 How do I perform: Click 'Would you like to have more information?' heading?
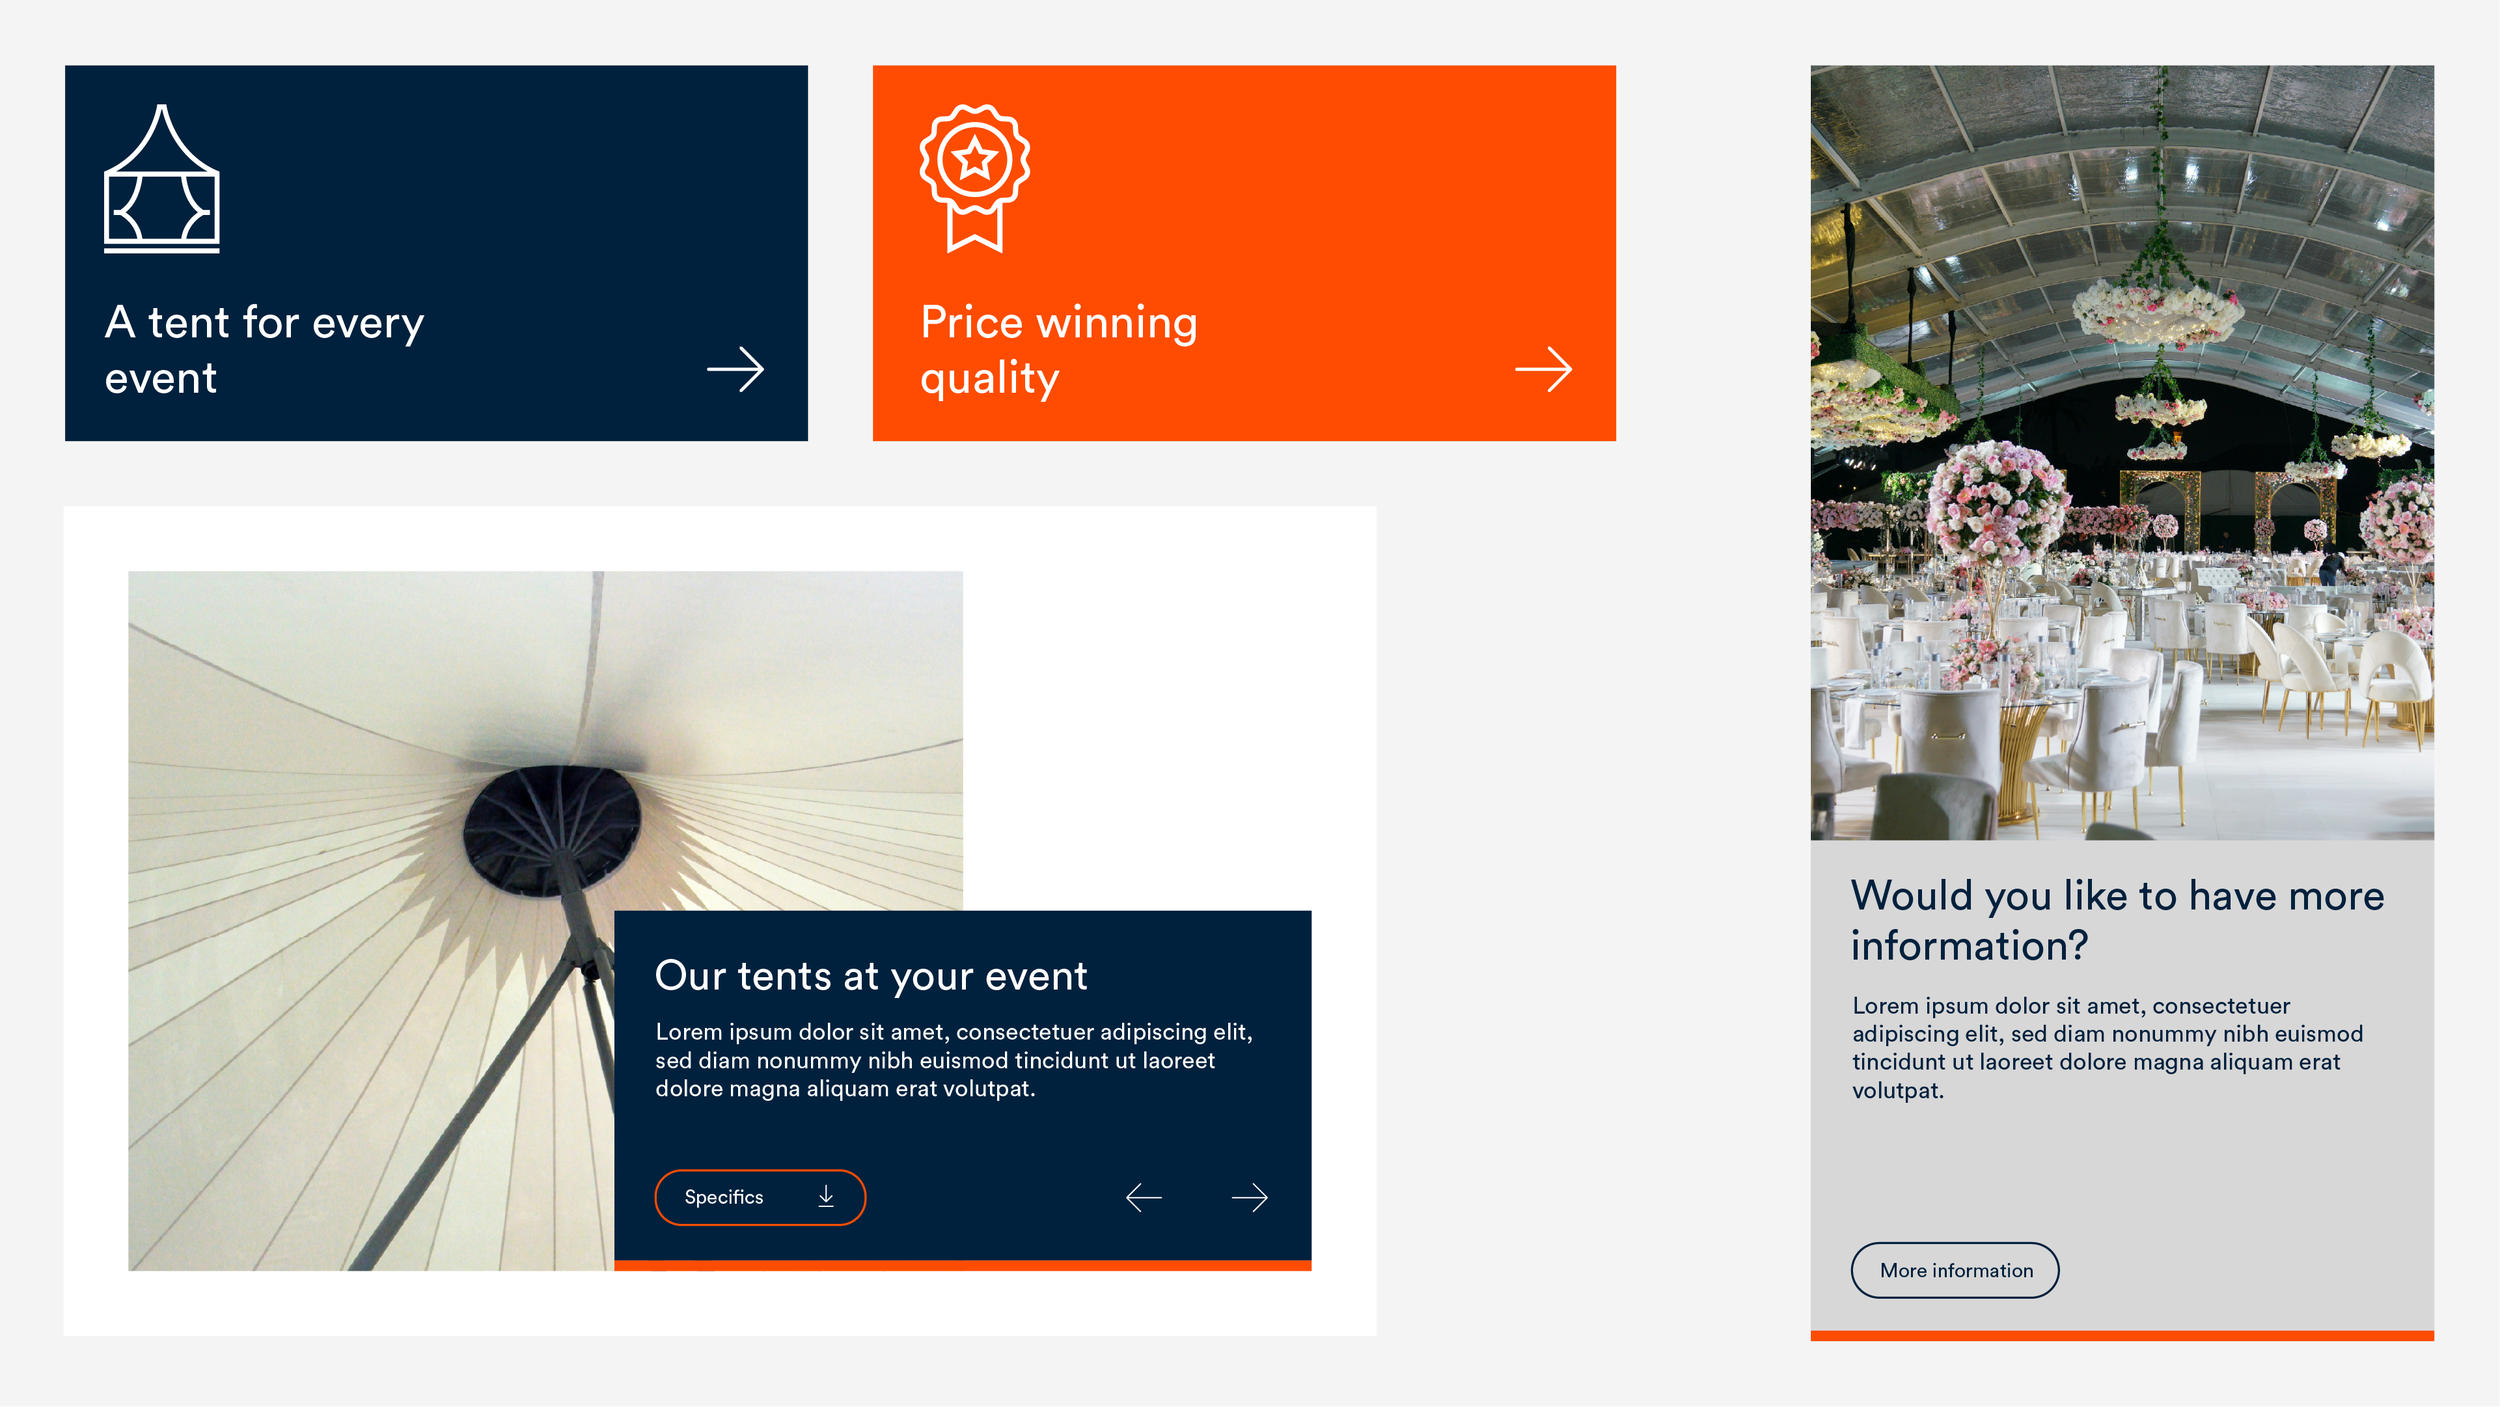tap(2118, 921)
